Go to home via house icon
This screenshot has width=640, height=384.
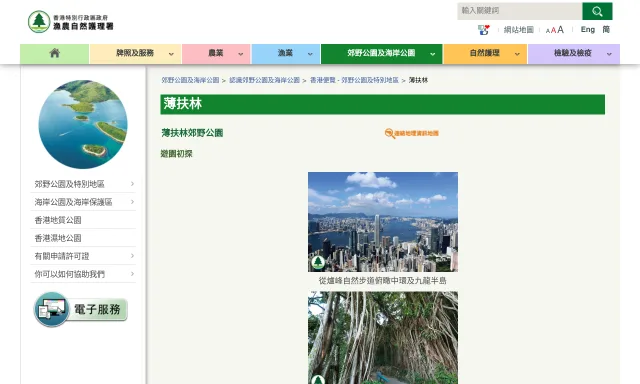[x=55, y=53]
